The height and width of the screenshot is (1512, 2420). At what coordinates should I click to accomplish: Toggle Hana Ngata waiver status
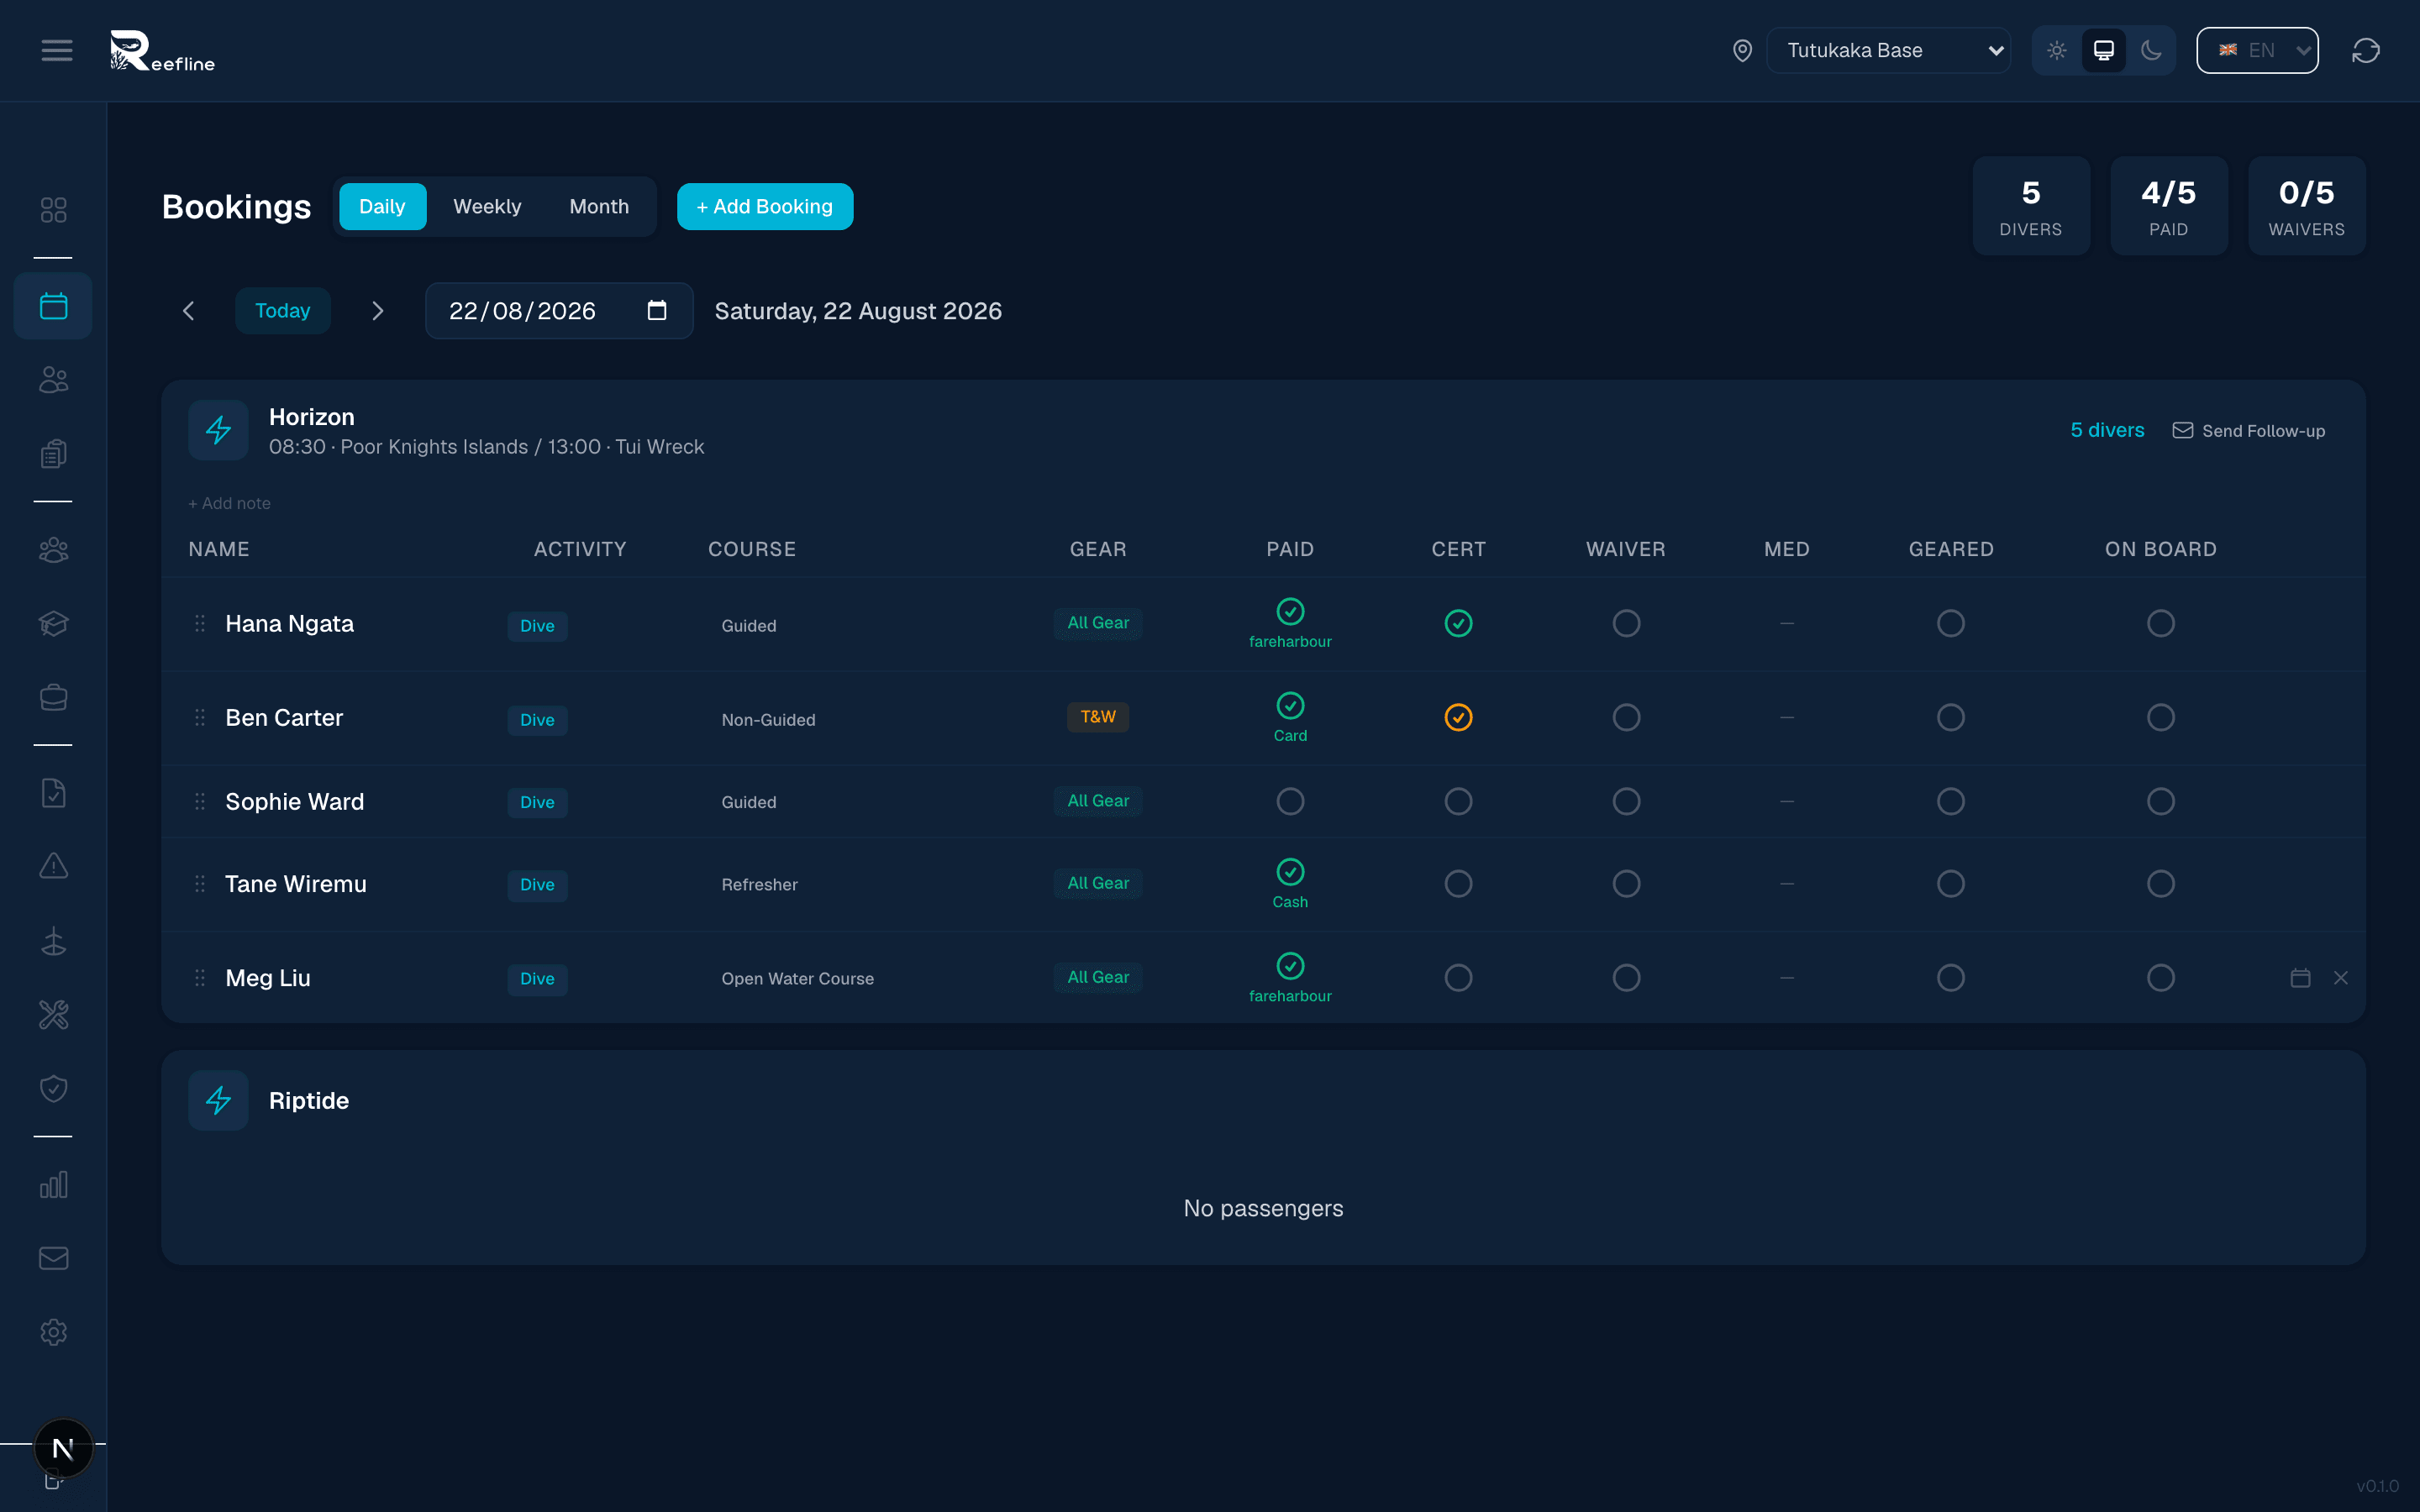click(1626, 623)
